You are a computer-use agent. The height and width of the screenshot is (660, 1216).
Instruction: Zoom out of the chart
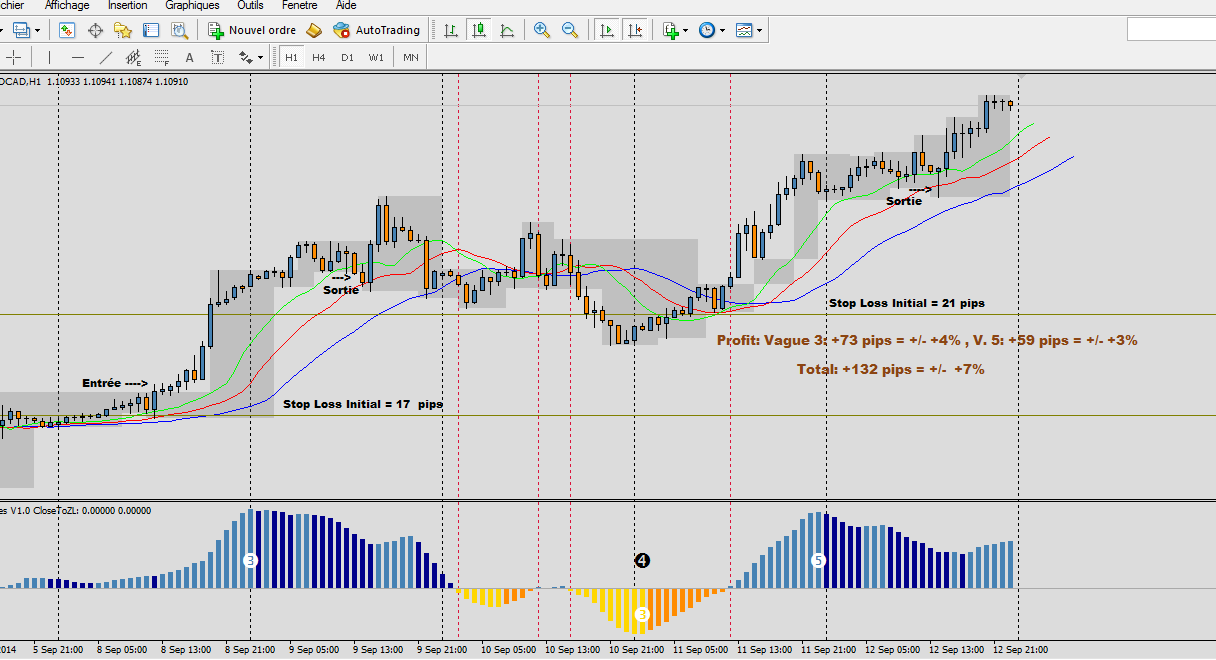coord(570,30)
